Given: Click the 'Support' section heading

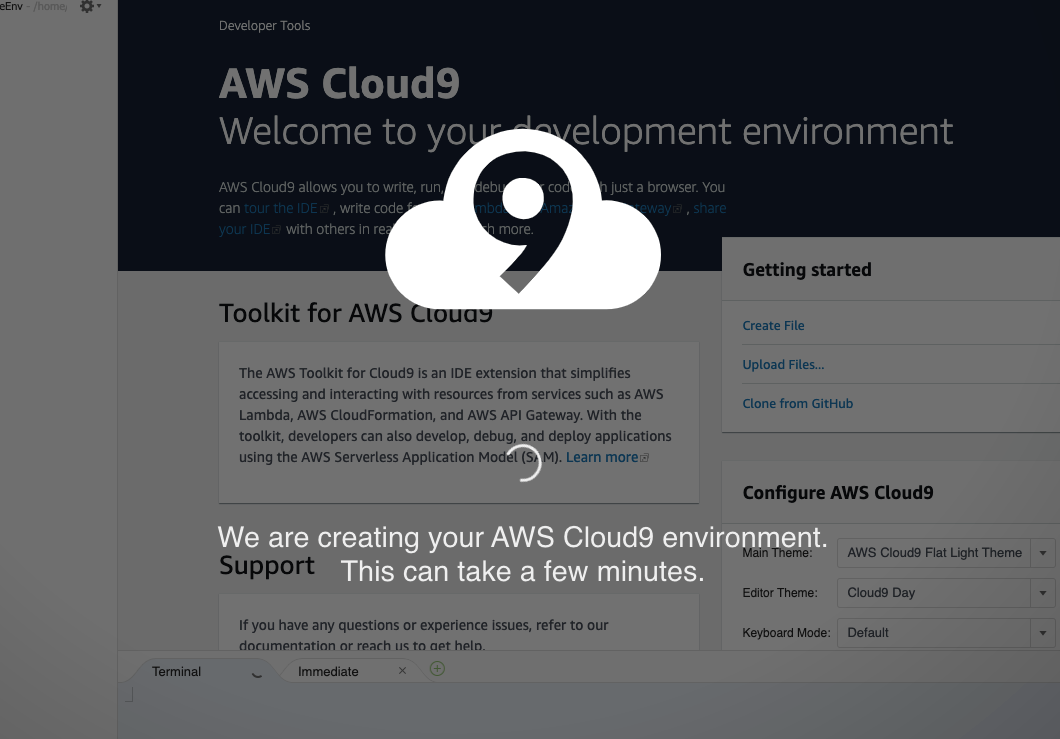Looking at the screenshot, I should coord(267,565).
